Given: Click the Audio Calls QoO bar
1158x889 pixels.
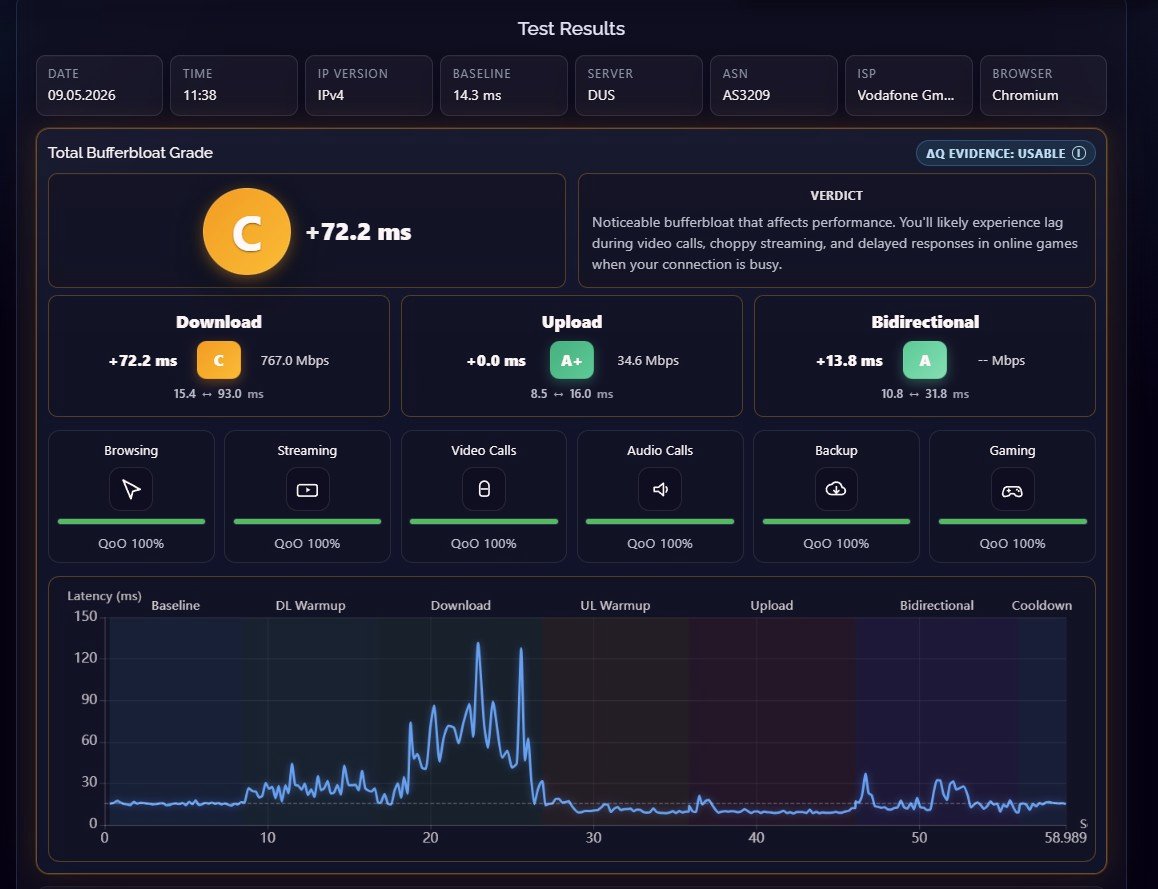Looking at the screenshot, I should [x=659, y=521].
